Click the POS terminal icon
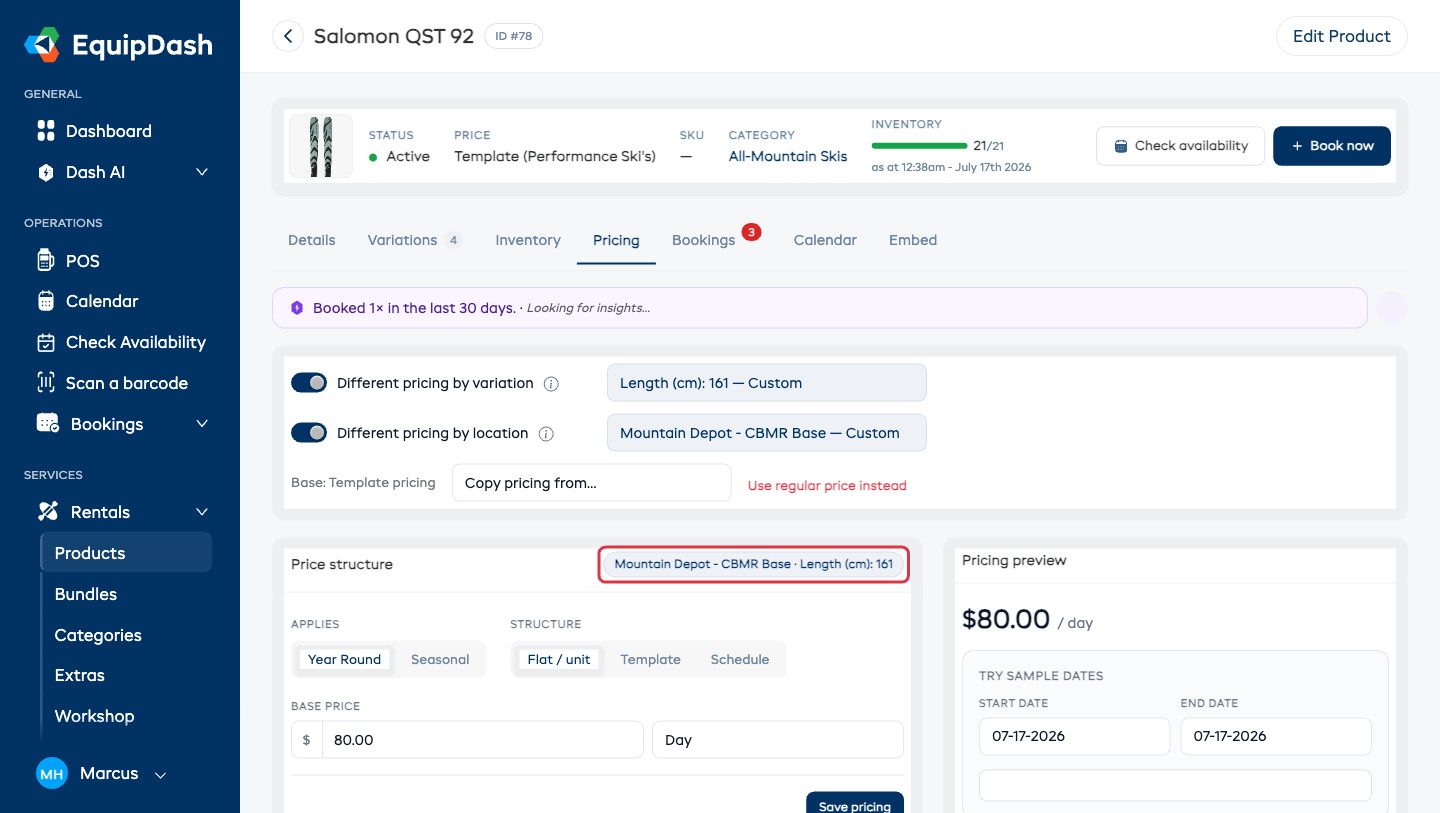 [x=45, y=261]
